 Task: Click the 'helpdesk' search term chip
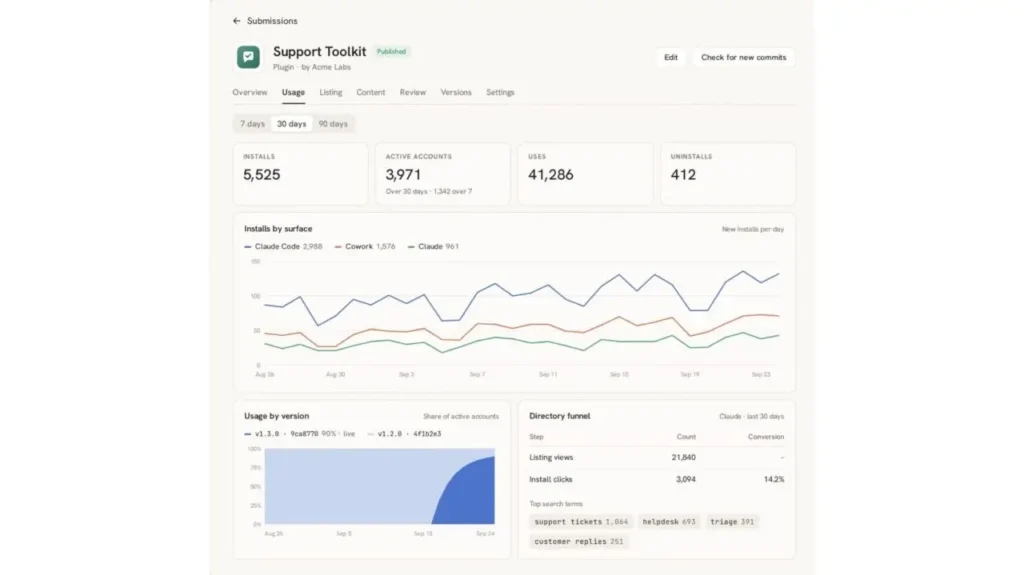point(669,521)
